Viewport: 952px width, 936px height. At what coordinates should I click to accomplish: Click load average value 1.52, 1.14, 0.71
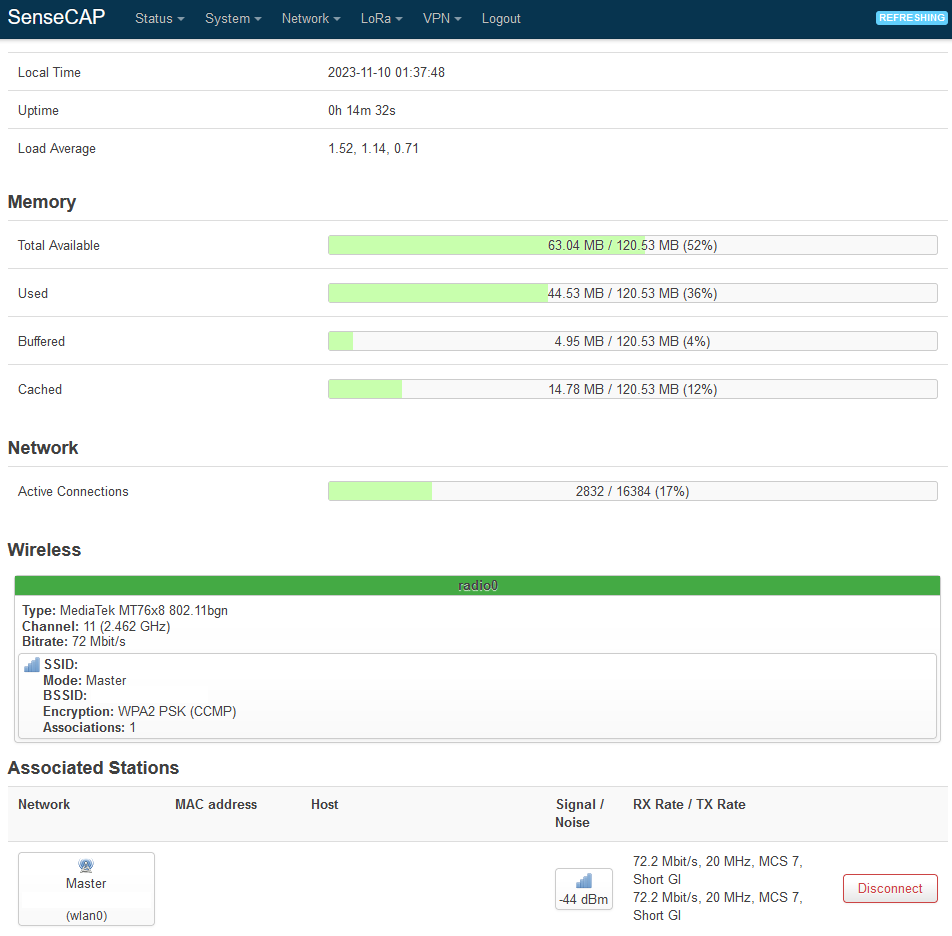[373, 149]
